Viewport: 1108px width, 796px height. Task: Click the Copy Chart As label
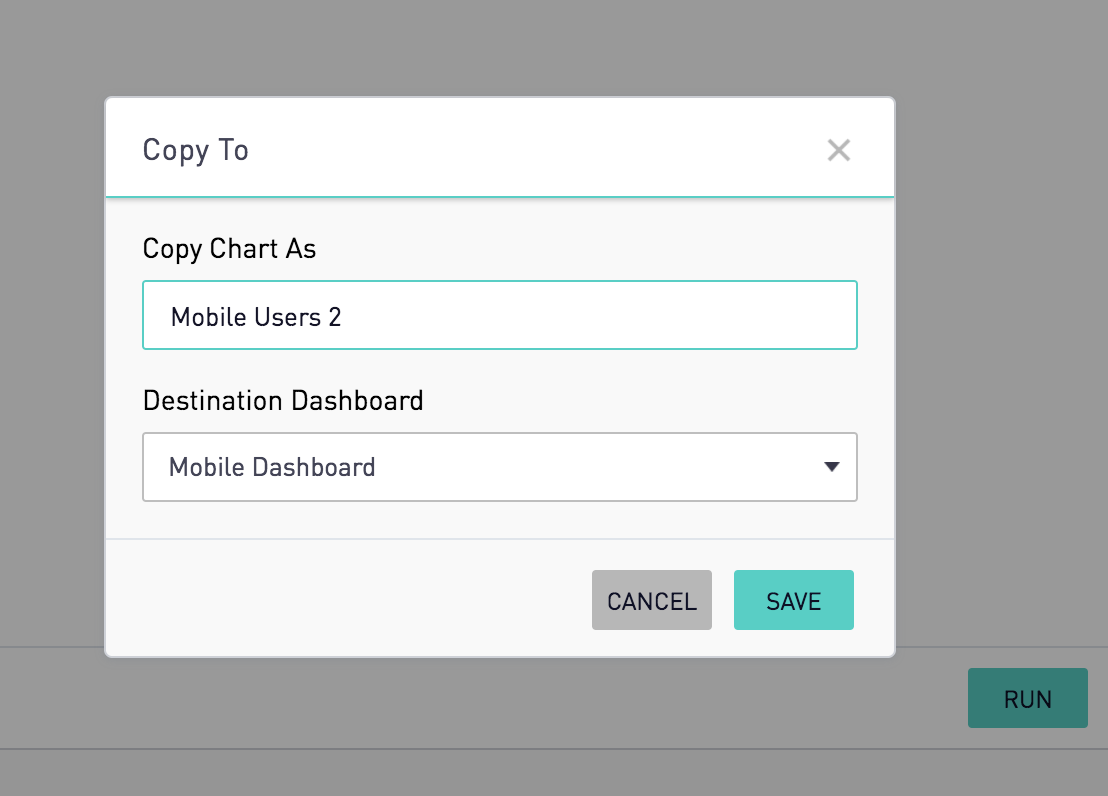point(229,249)
